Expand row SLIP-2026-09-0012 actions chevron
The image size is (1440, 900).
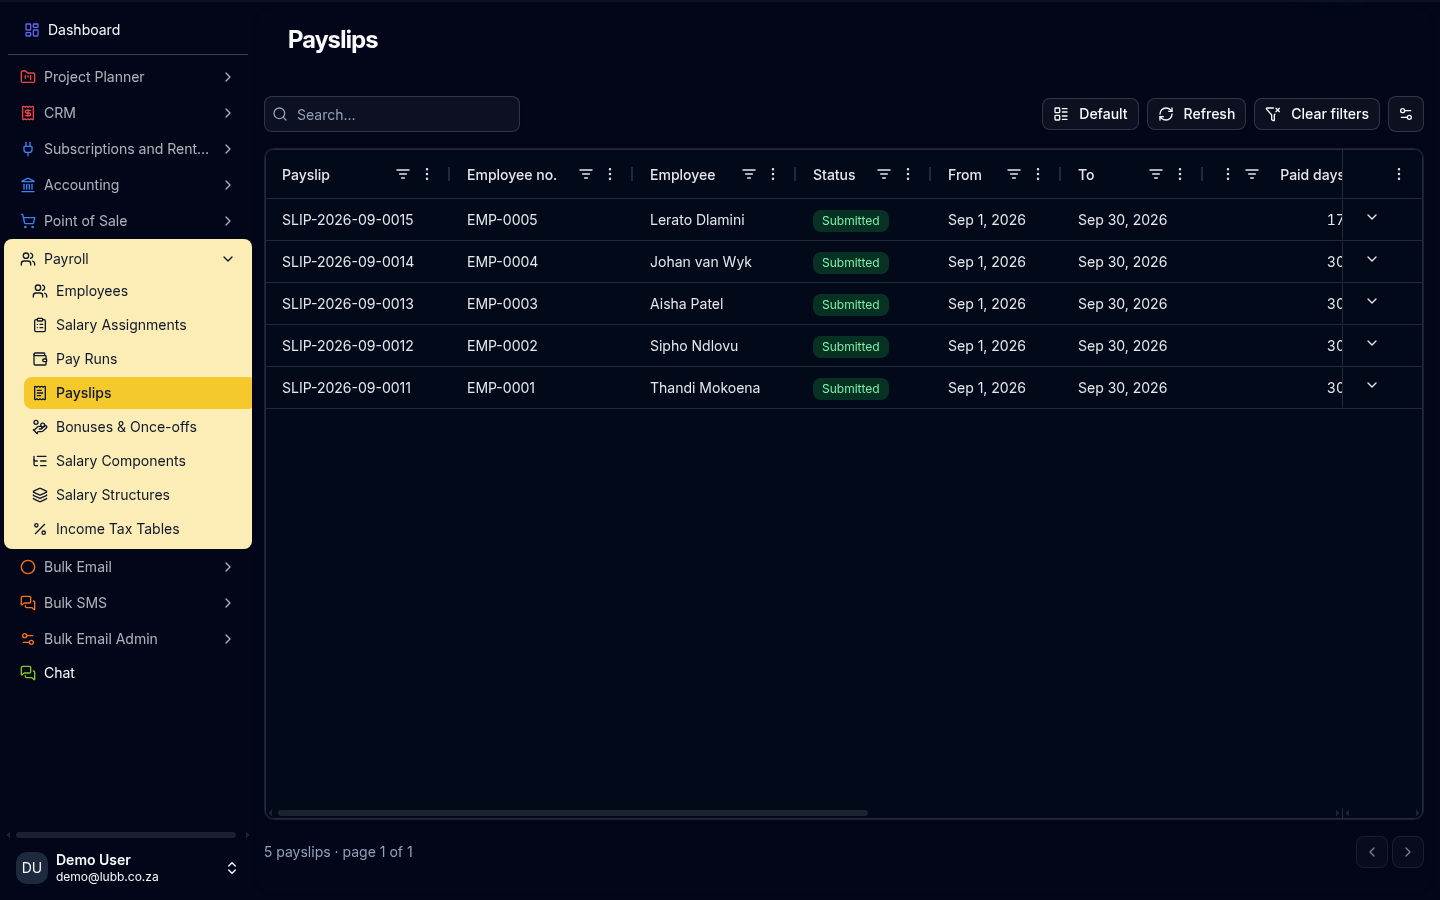pyautogui.click(x=1372, y=343)
